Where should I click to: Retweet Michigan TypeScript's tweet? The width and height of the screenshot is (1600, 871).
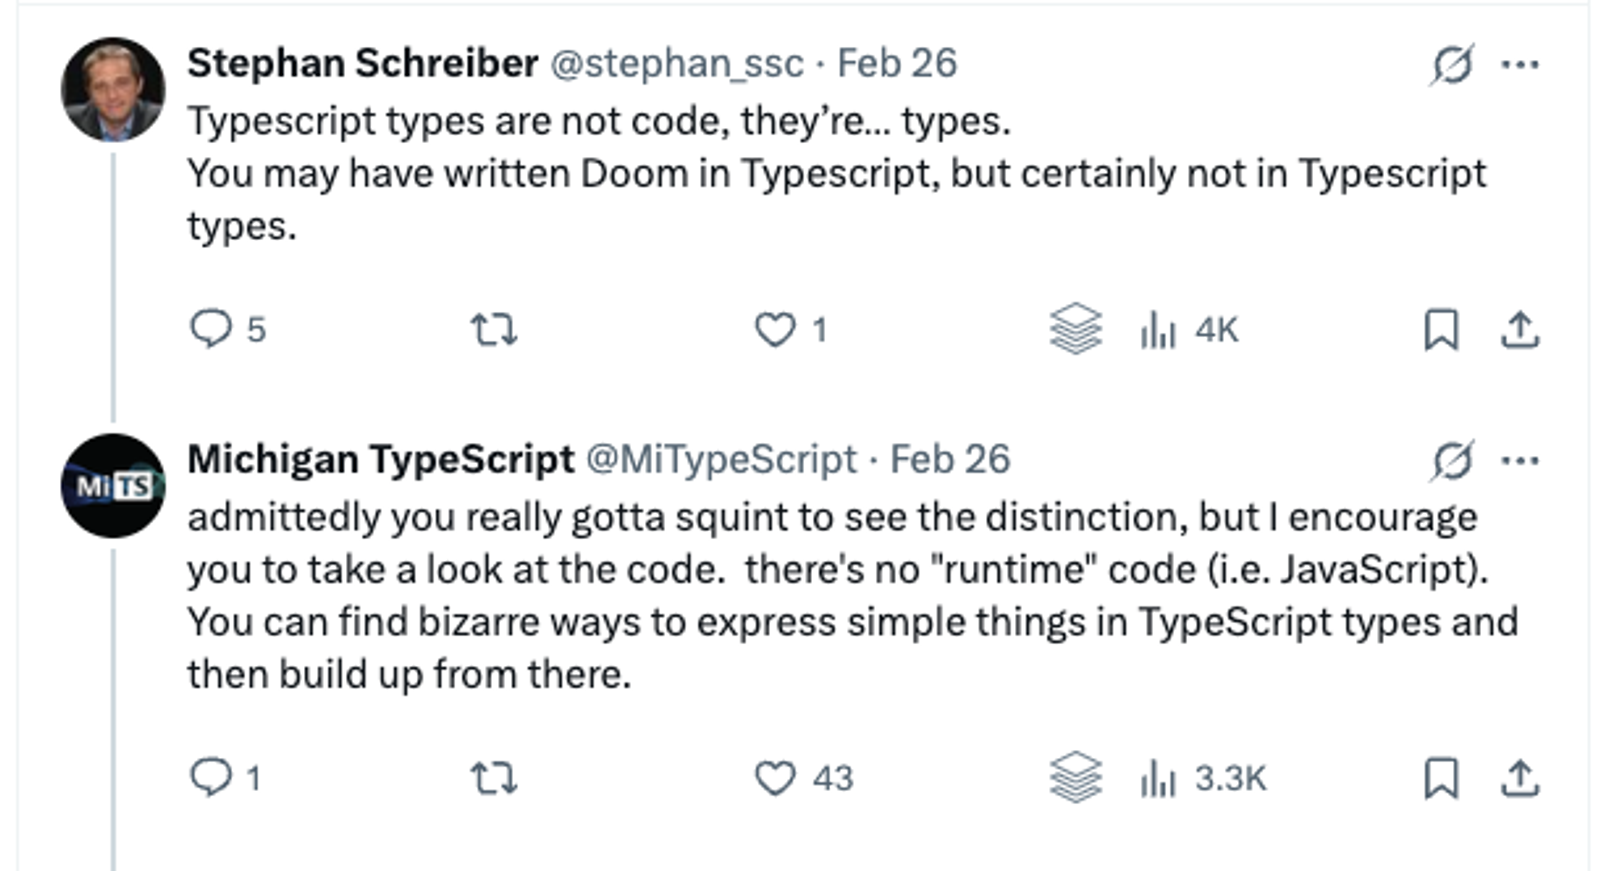[494, 777]
